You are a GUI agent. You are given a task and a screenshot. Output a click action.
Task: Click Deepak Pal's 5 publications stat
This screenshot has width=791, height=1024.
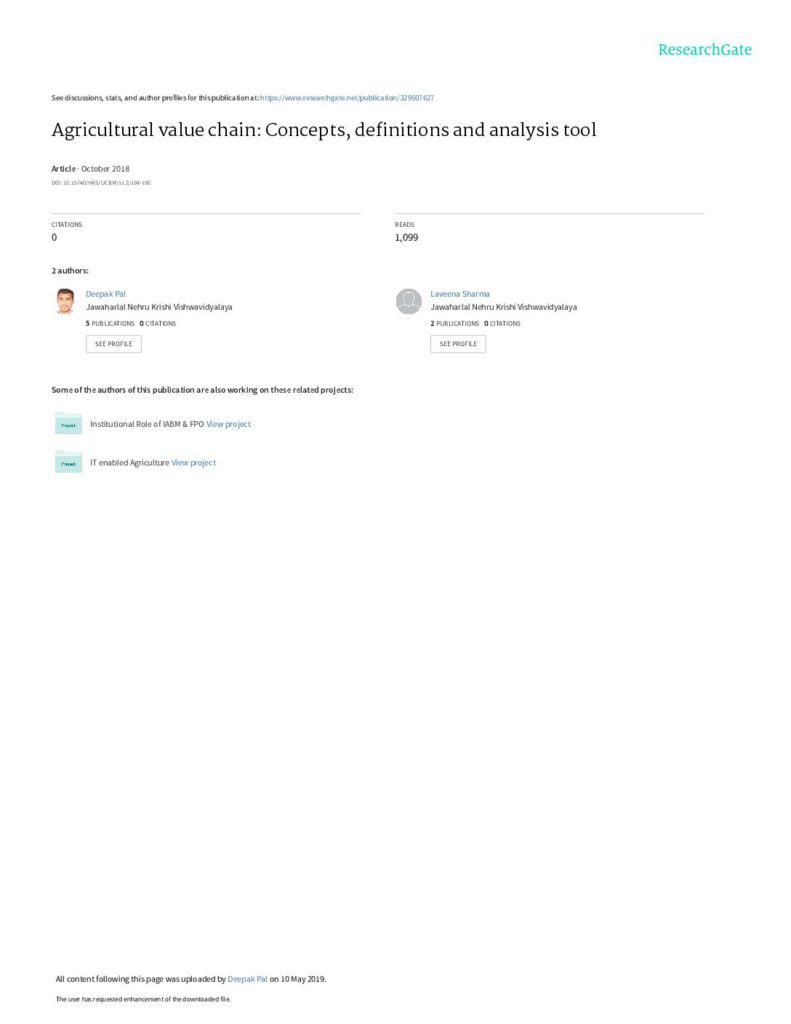click(110, 324)
